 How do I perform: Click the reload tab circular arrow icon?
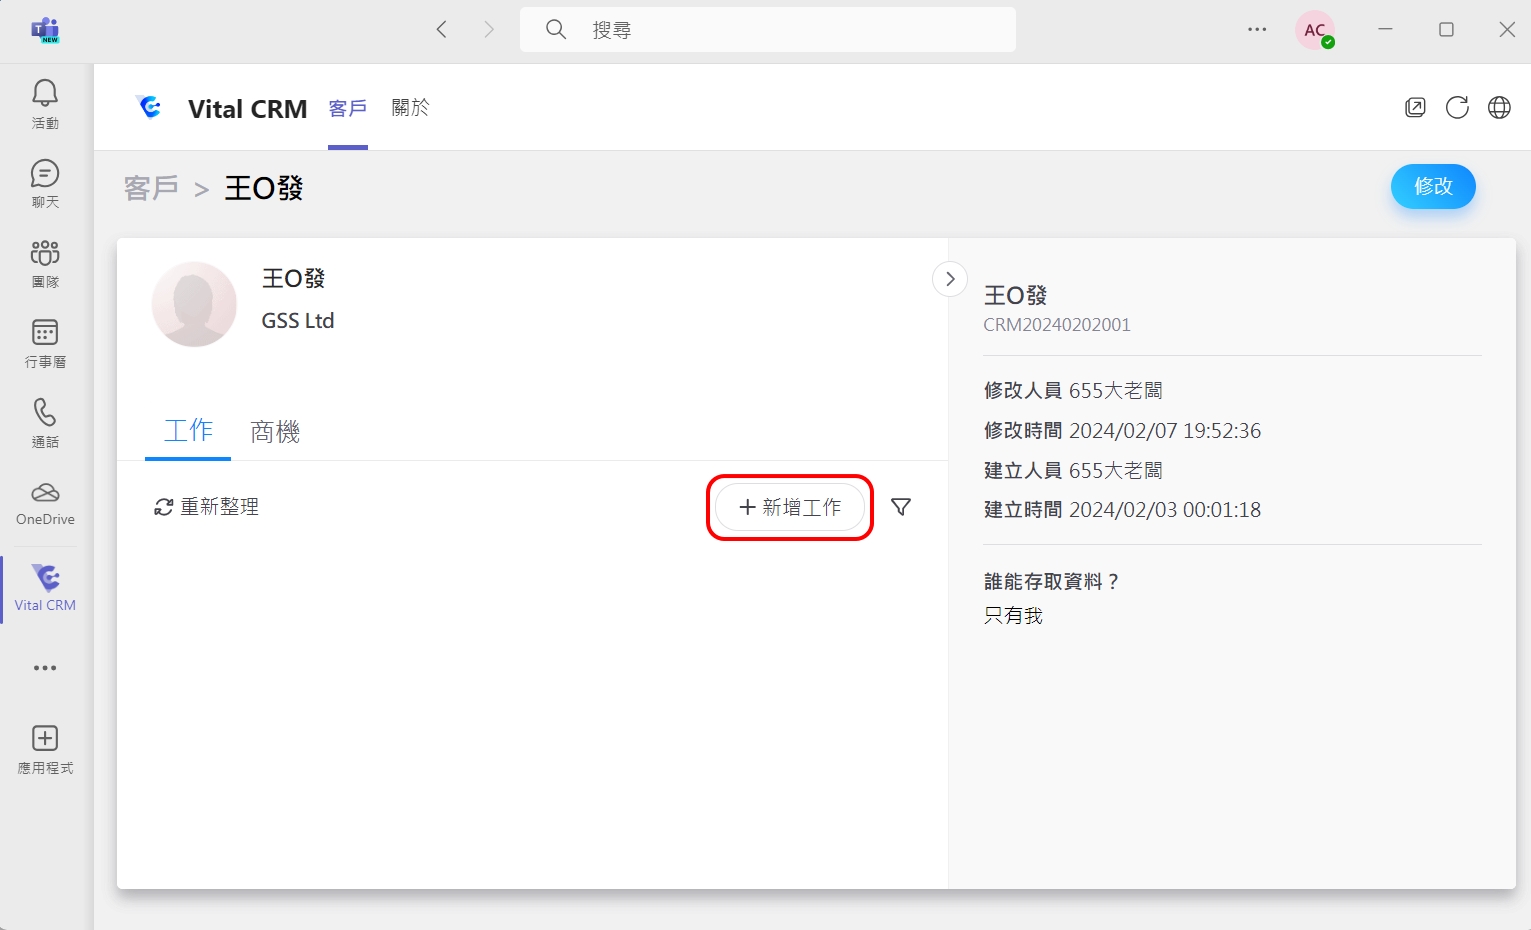click(x=1457, y=108)
